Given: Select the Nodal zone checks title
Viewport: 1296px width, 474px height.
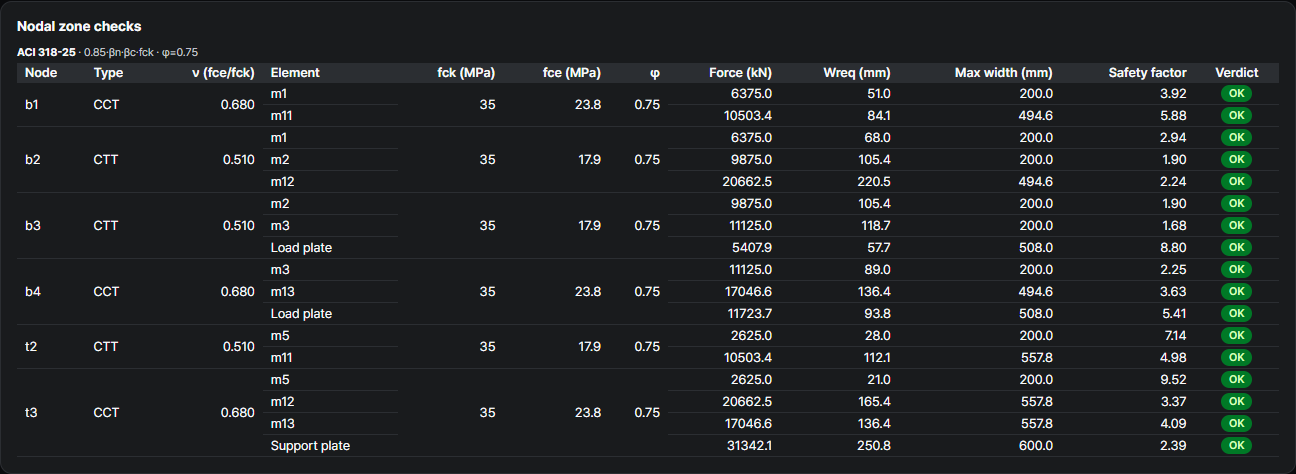Looking at the screenshot, I should click(x=79, y=26).
